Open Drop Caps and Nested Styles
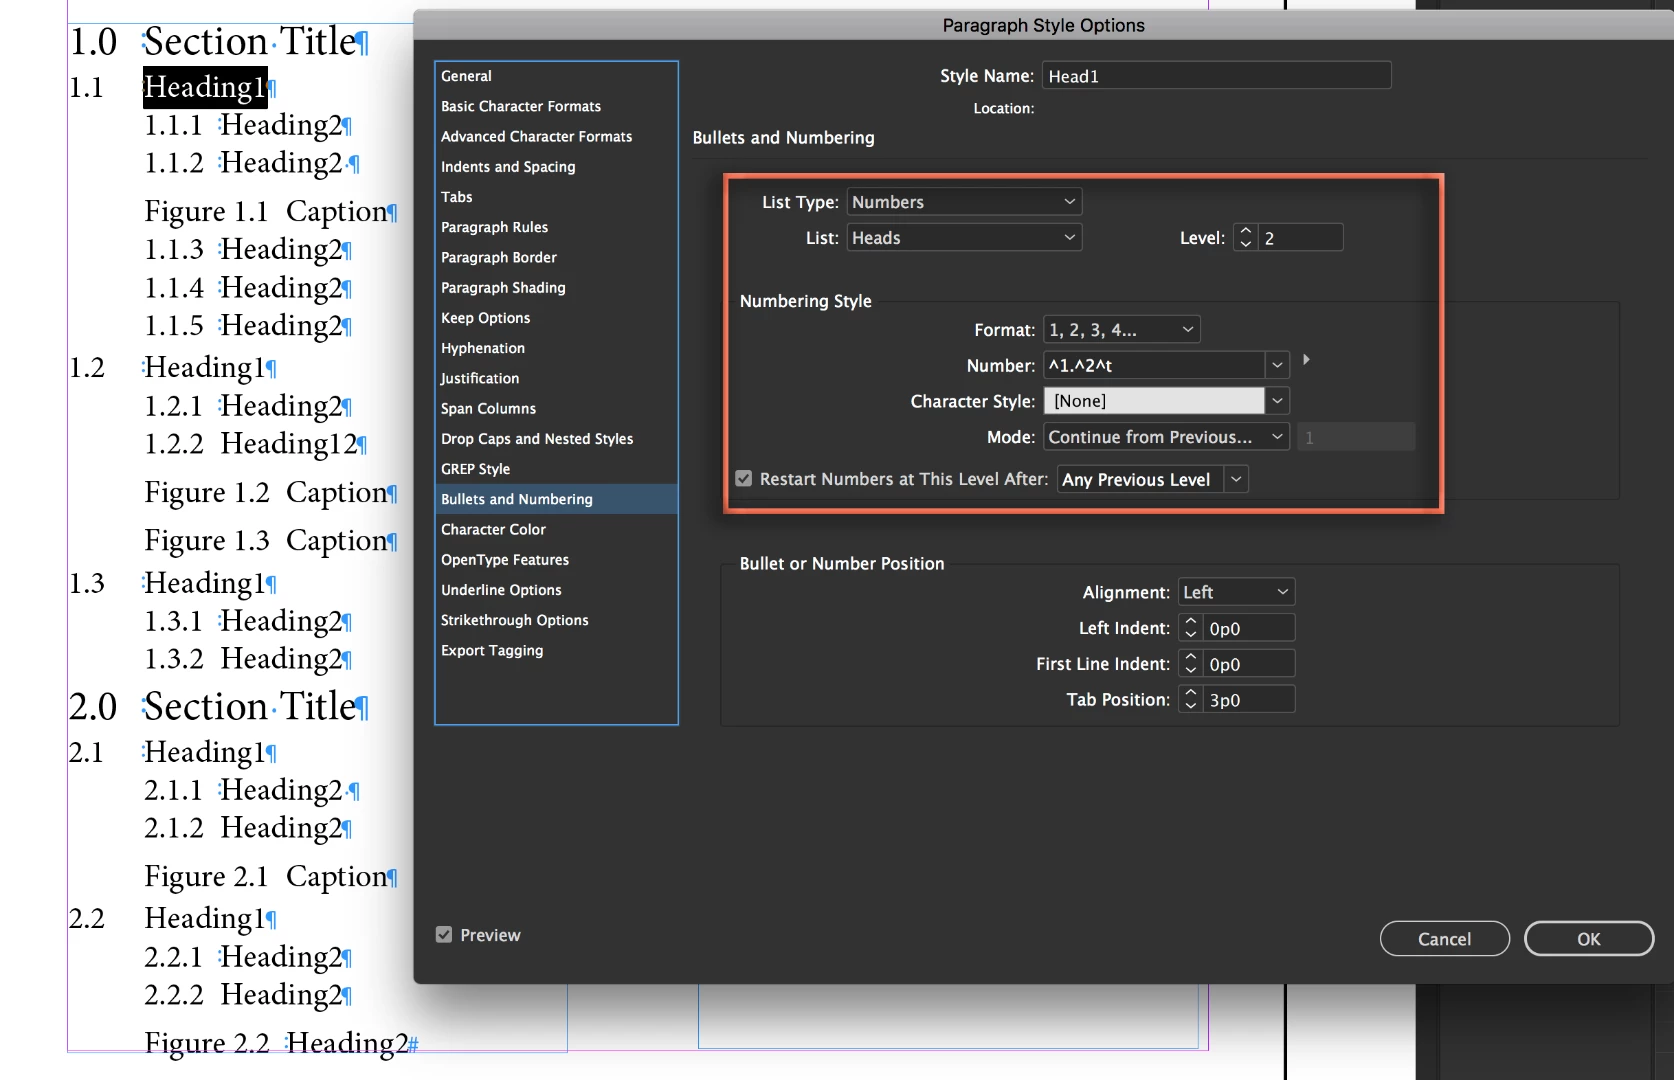1674x1080 pixels. pos(556,438)
